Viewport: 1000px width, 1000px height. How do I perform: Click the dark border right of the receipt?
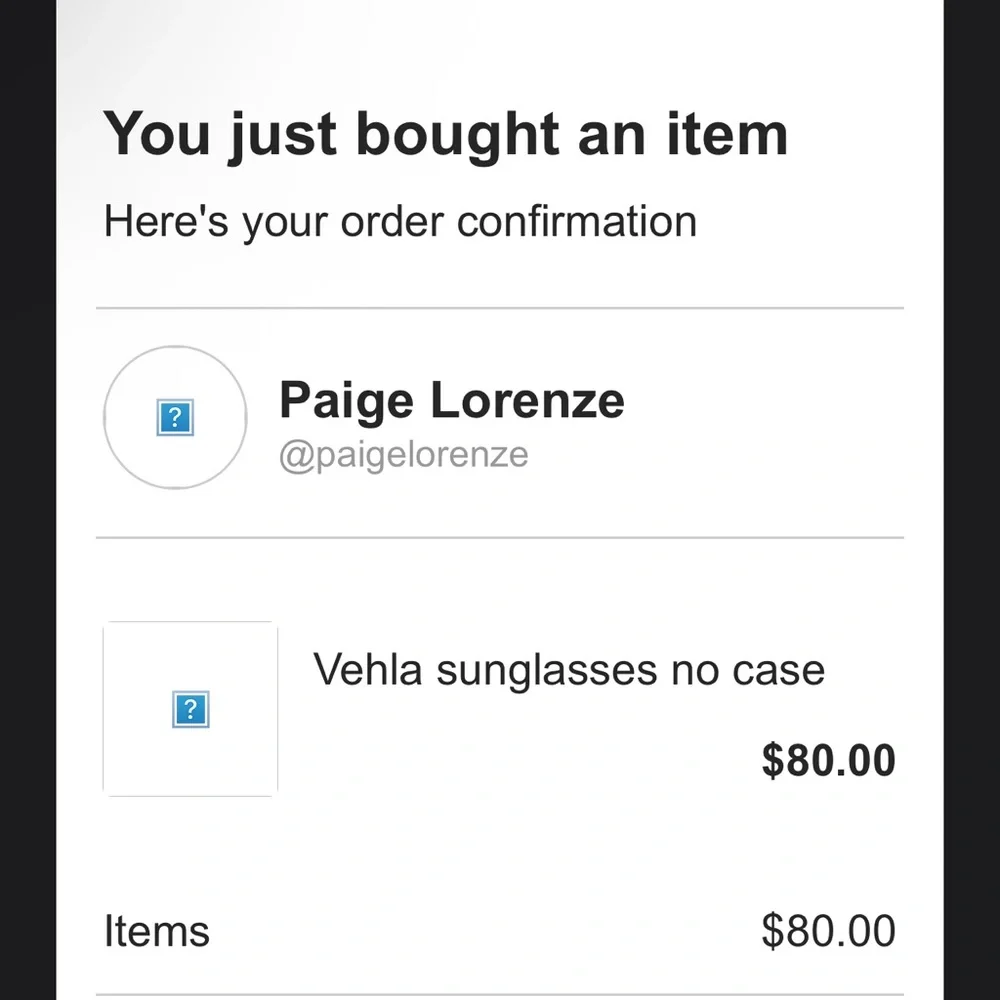pos(972,500)
